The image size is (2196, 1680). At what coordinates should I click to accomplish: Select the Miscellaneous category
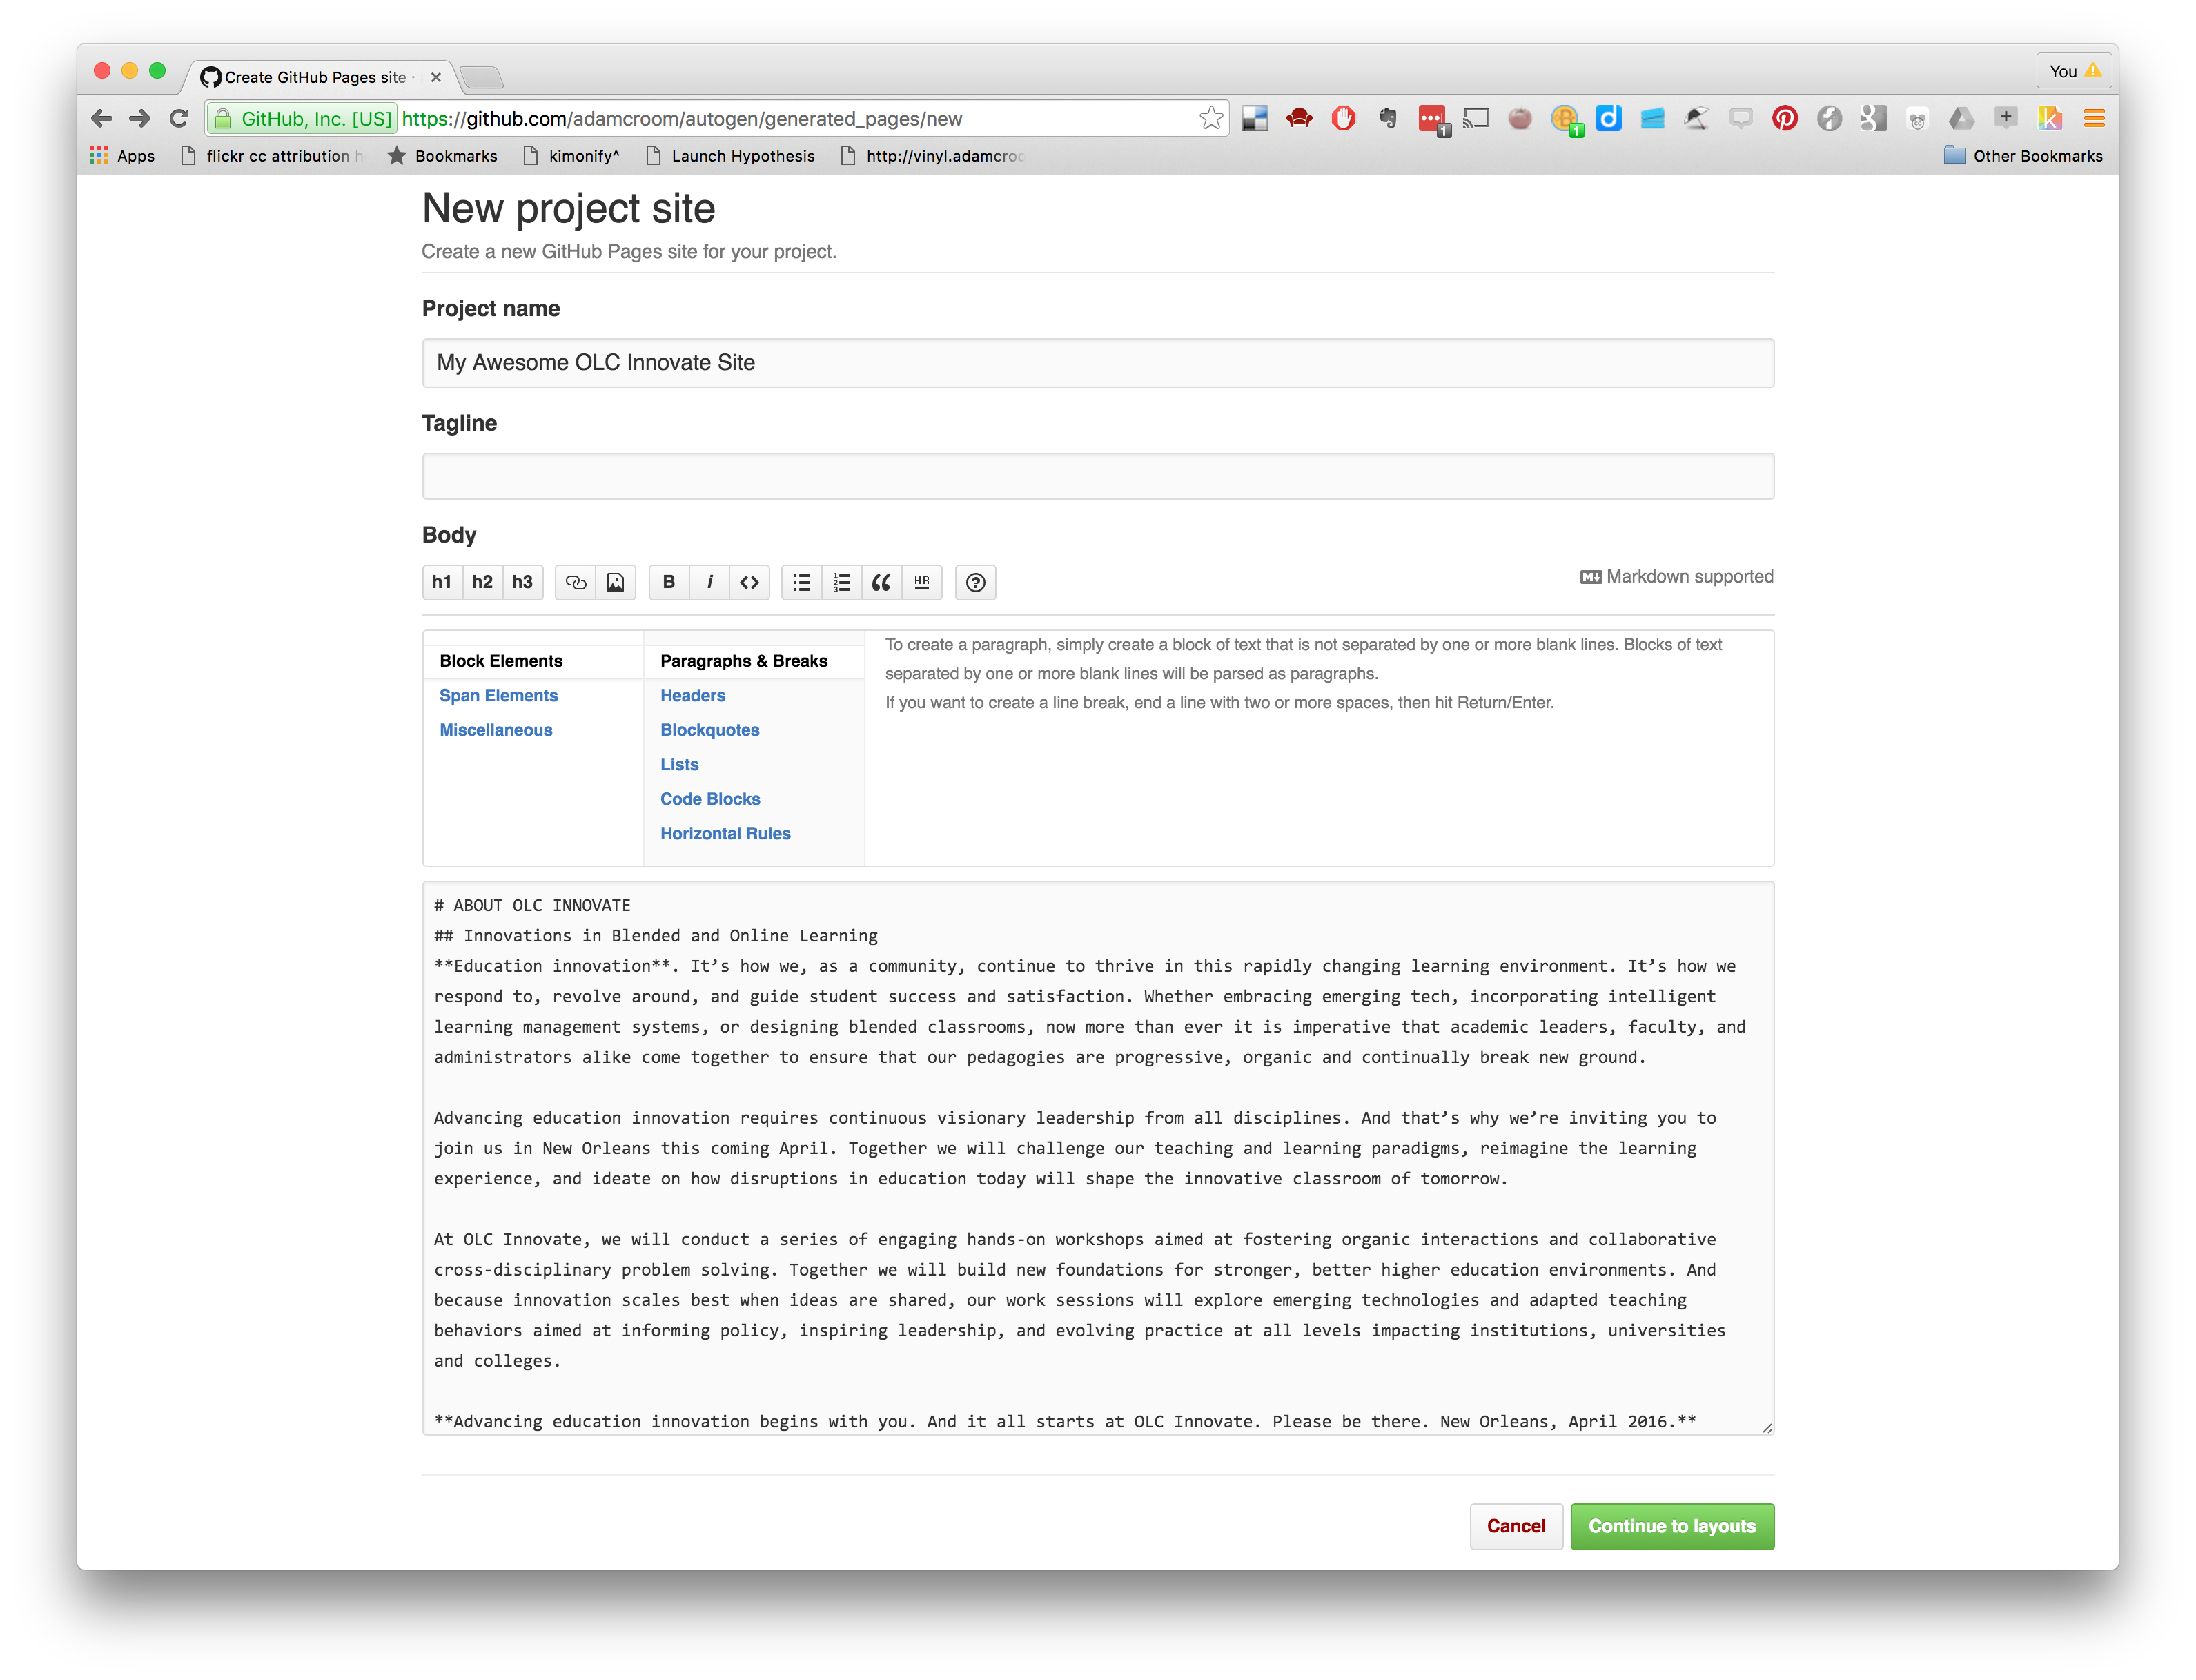[496, 730]
